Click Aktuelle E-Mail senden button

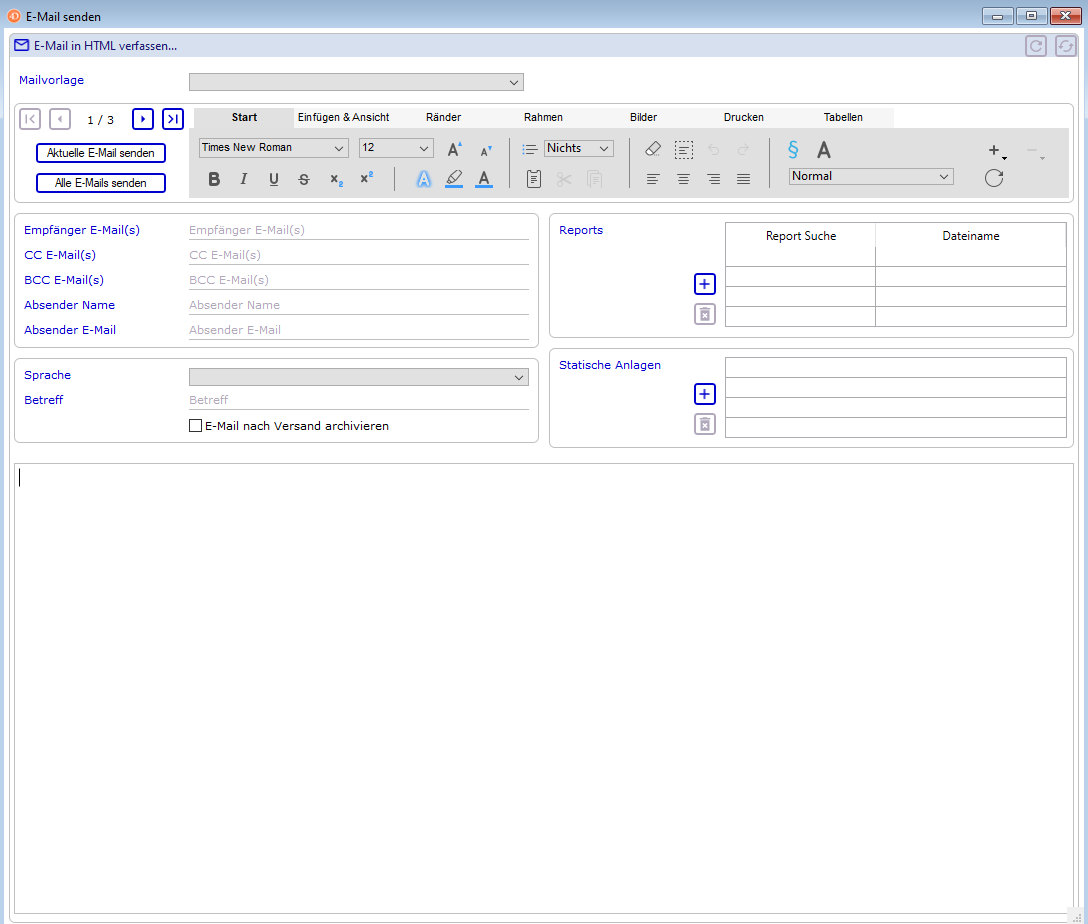click(x=101, y=153)
